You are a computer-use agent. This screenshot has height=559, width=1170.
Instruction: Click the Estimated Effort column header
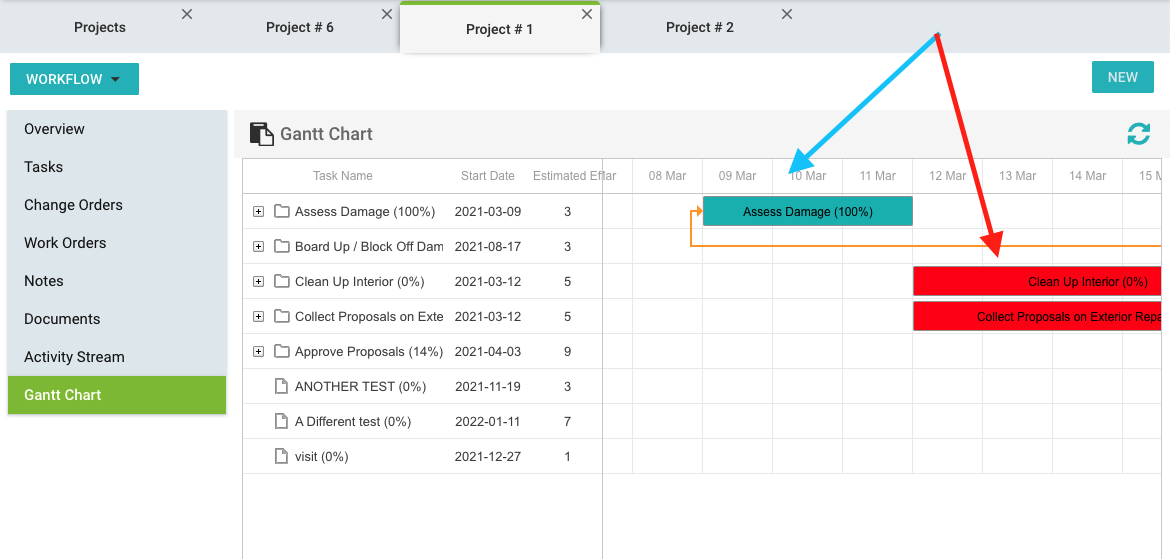(x=567, y=176)
